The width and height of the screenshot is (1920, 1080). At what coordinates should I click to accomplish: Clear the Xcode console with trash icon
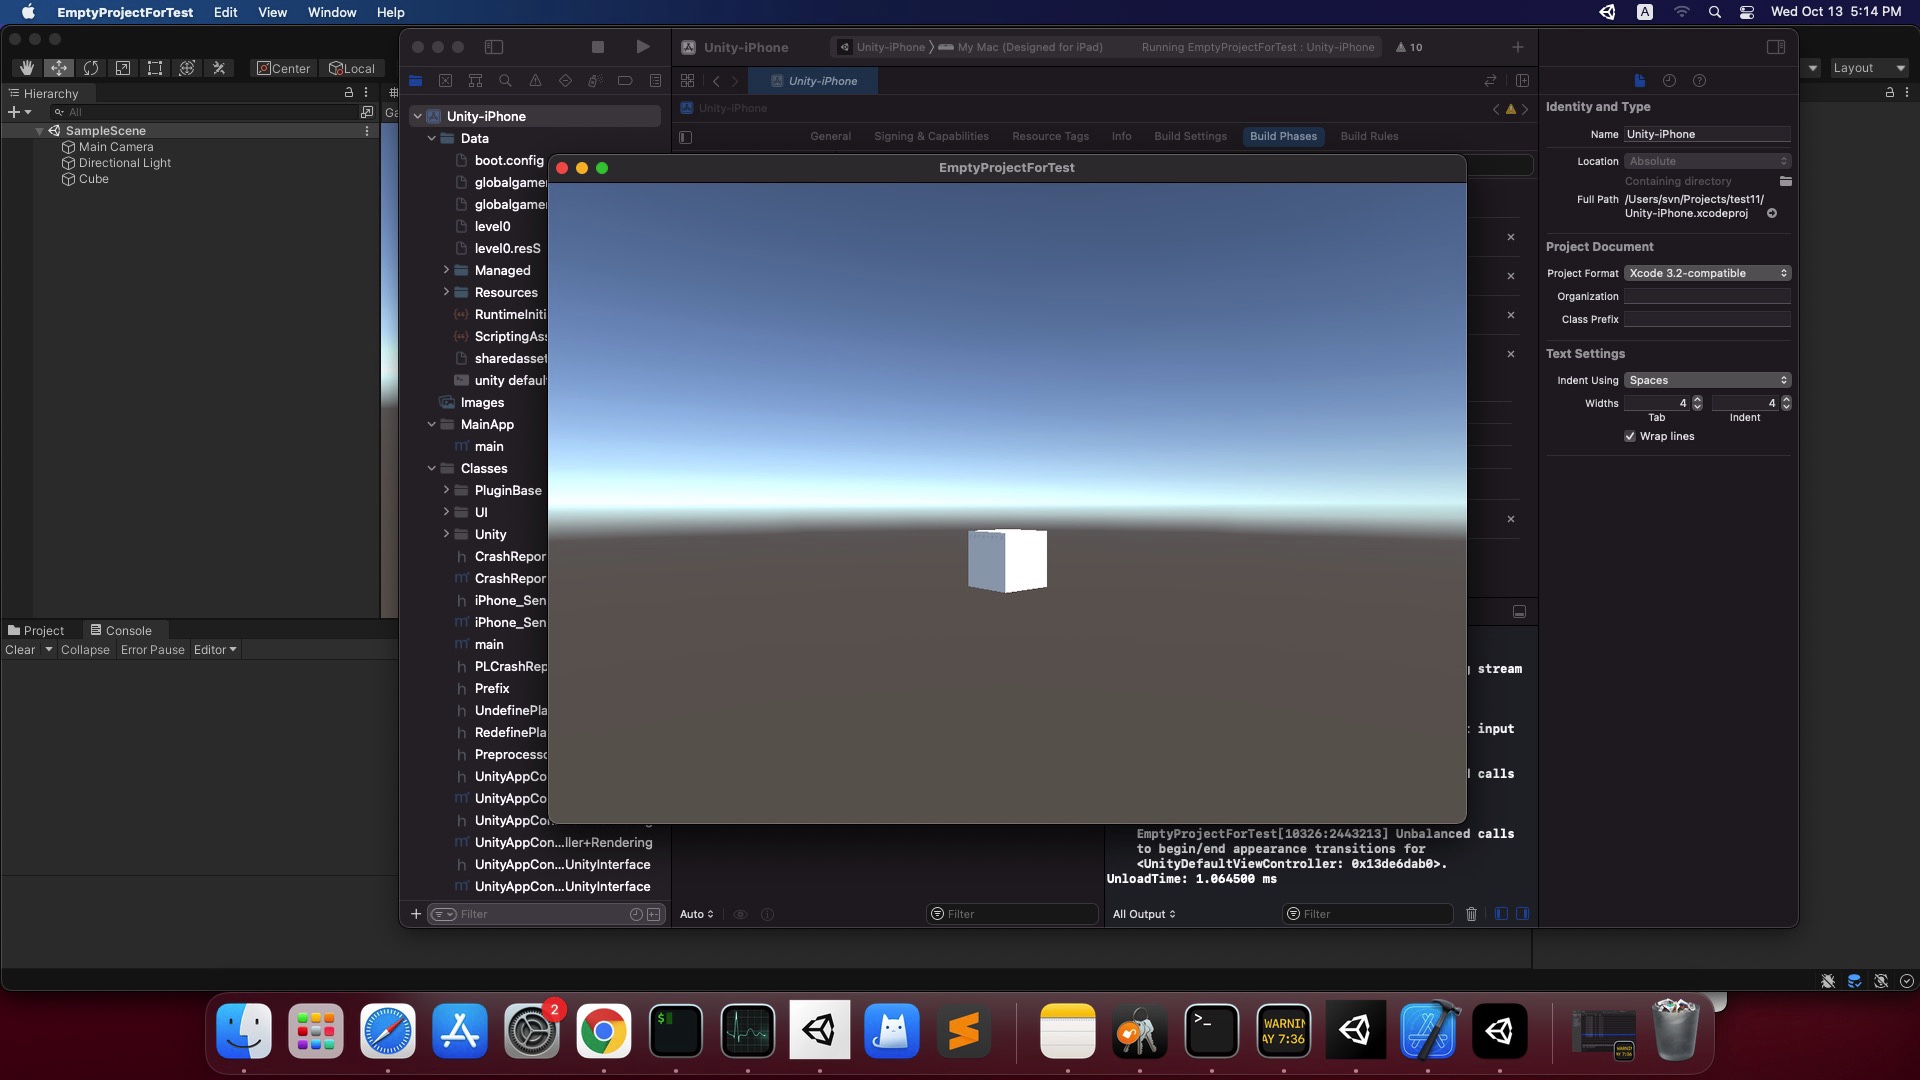[1471, 914]
